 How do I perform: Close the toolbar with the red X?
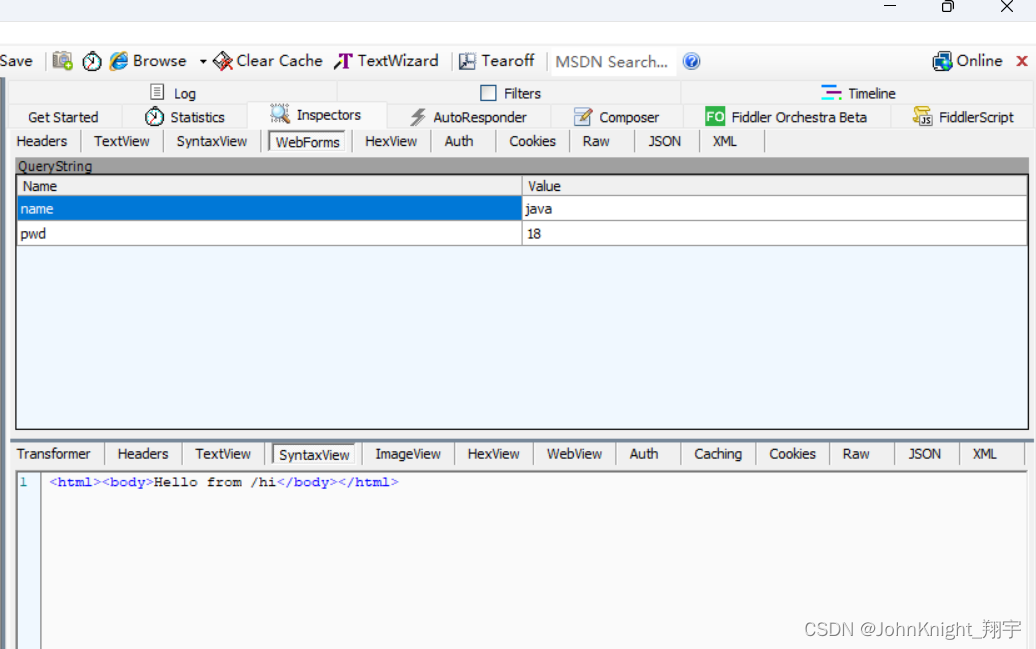1021,61
